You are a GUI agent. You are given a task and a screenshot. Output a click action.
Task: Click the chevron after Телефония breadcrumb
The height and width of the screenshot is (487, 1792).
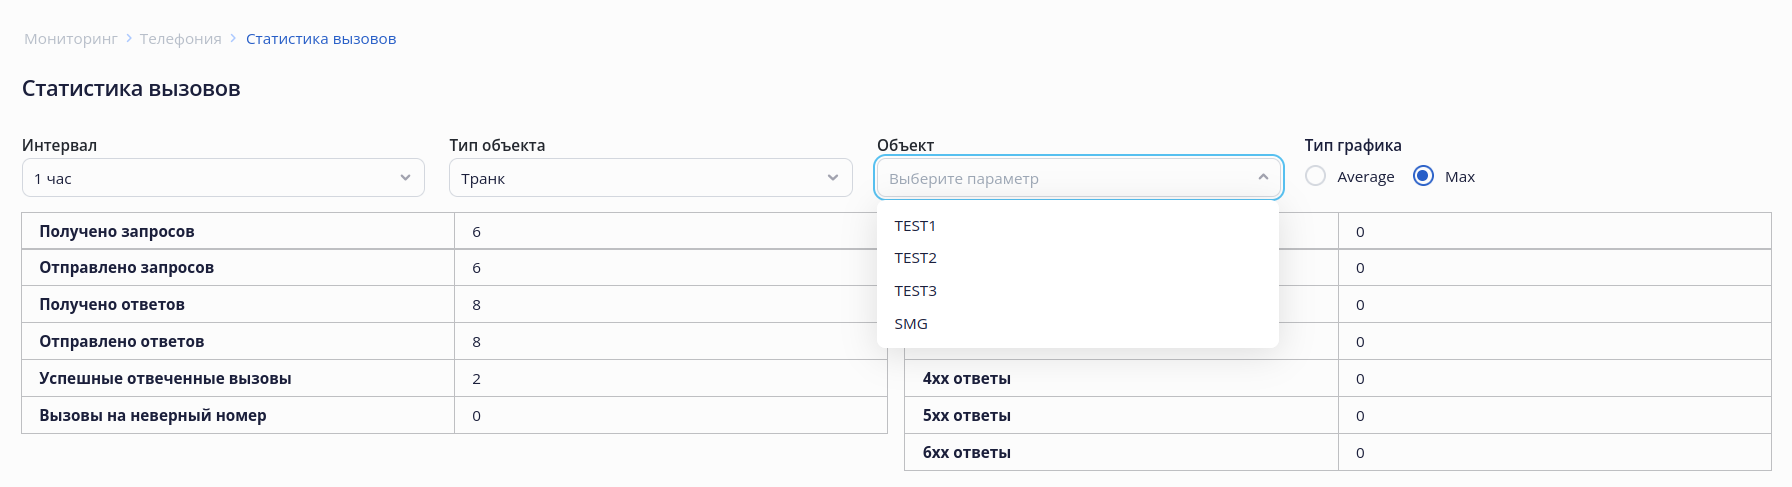pos(233,38)
